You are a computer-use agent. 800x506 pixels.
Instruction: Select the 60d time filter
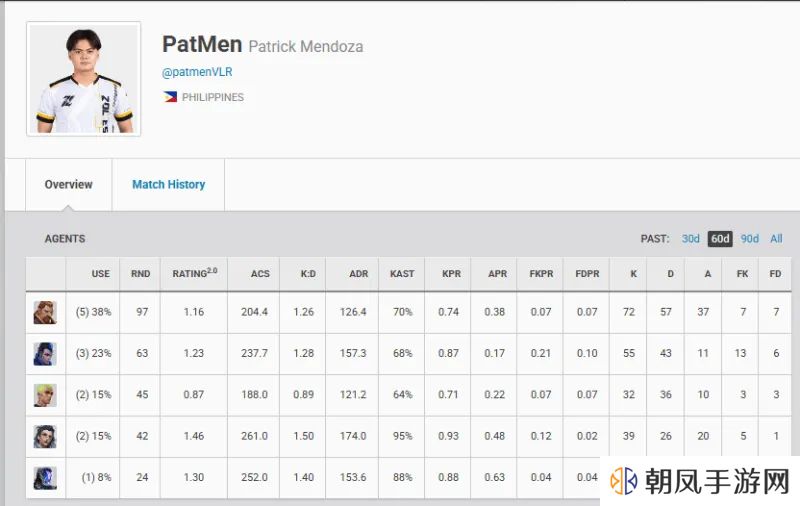tap(720, 239)
